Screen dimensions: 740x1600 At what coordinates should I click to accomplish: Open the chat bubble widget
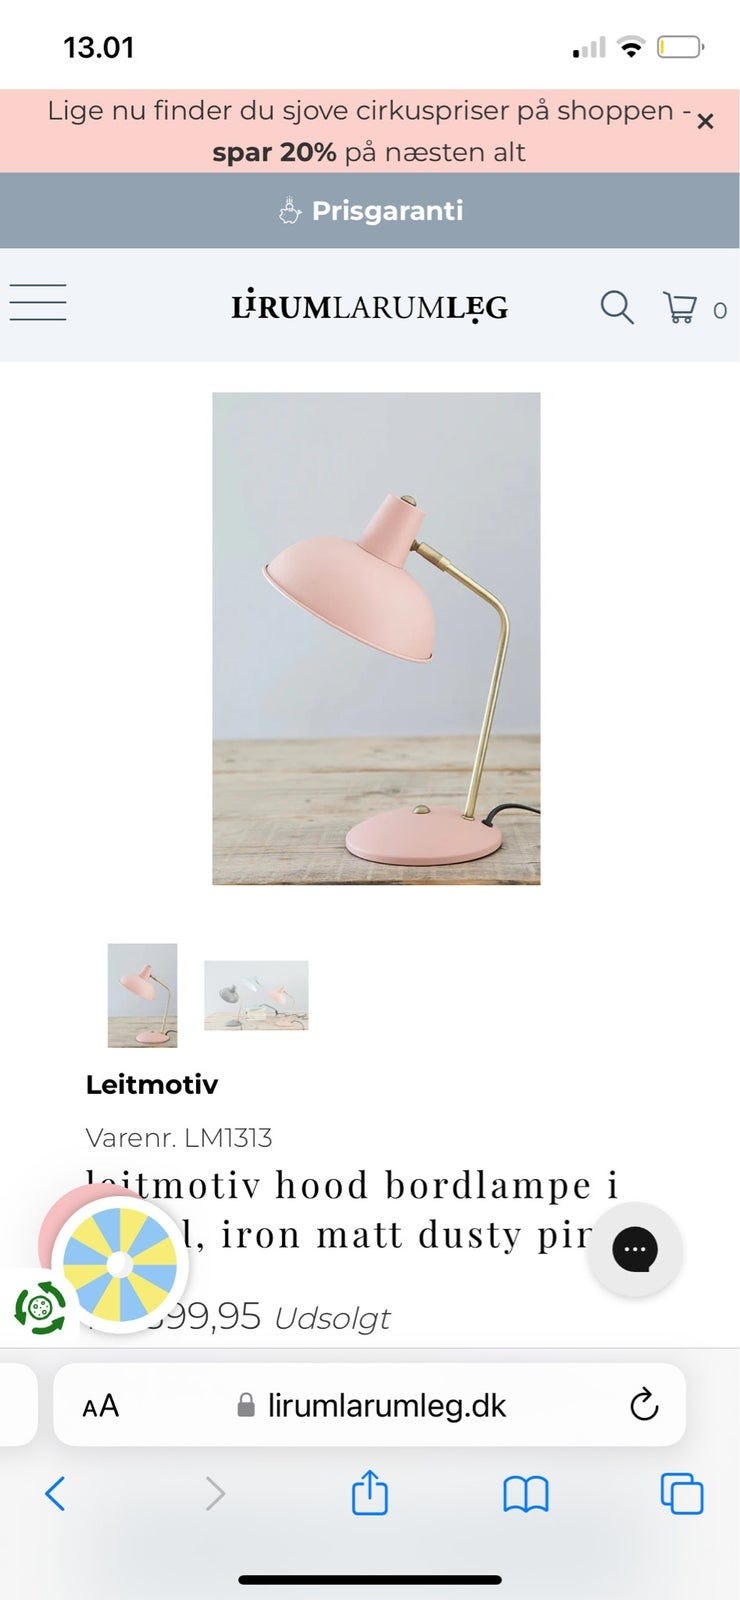coord(635,1249)
